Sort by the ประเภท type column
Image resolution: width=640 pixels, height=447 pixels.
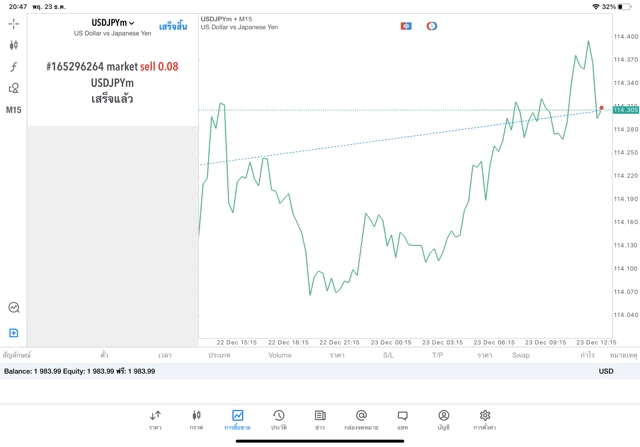[x=219, y=355]
